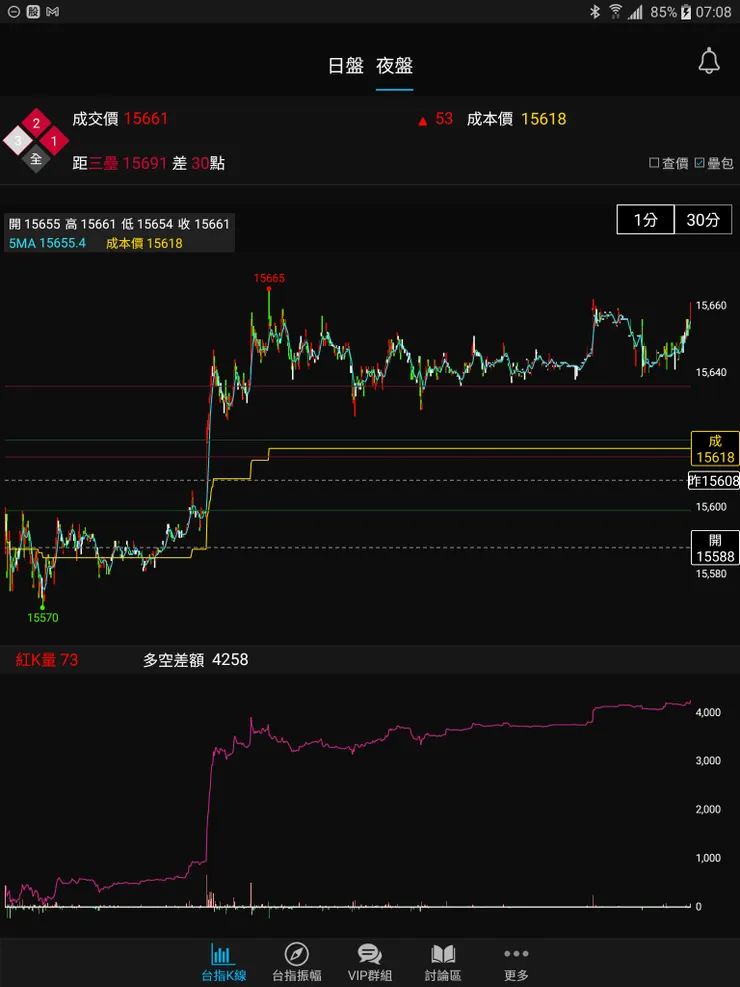
Task: Tap the 5MA 15655.4 label
Action: (47, 244)
